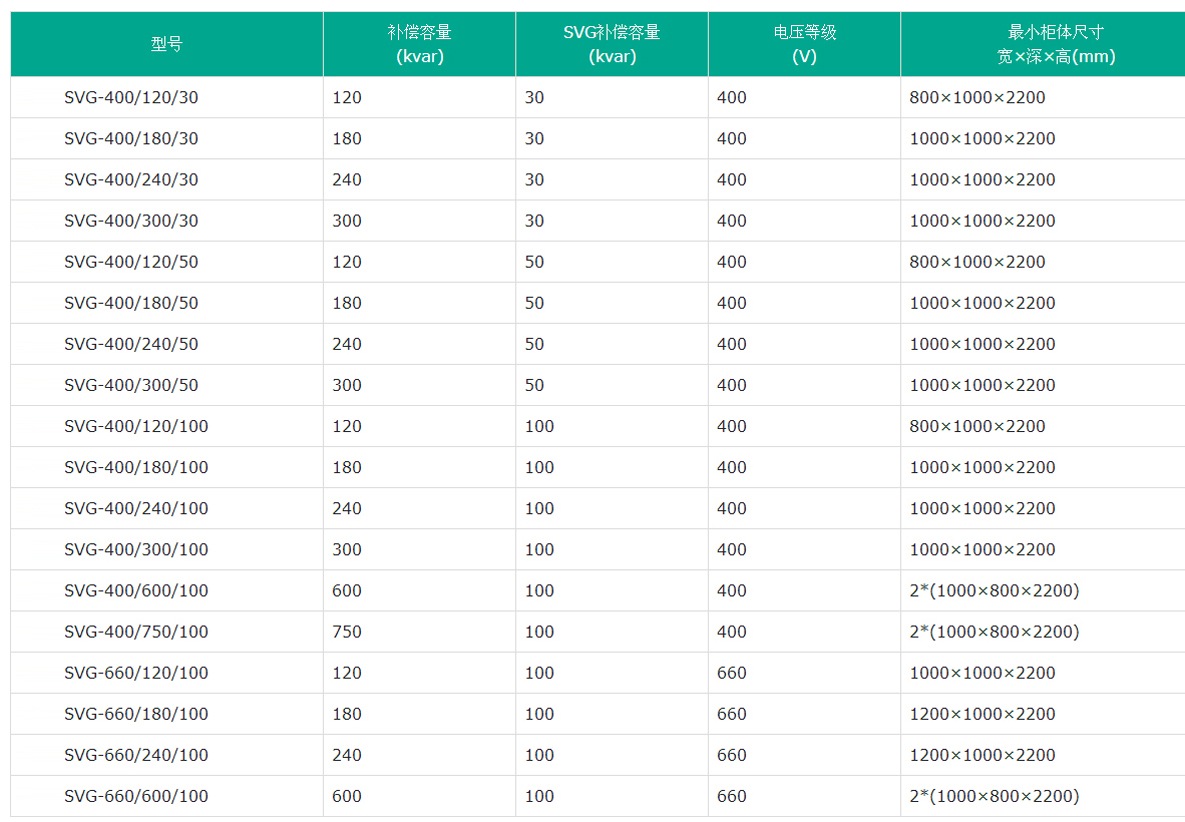This screenshot has width=1185, height=822.
Task: Select the SVG-660/180/100 model name
Action: [136, 714]
